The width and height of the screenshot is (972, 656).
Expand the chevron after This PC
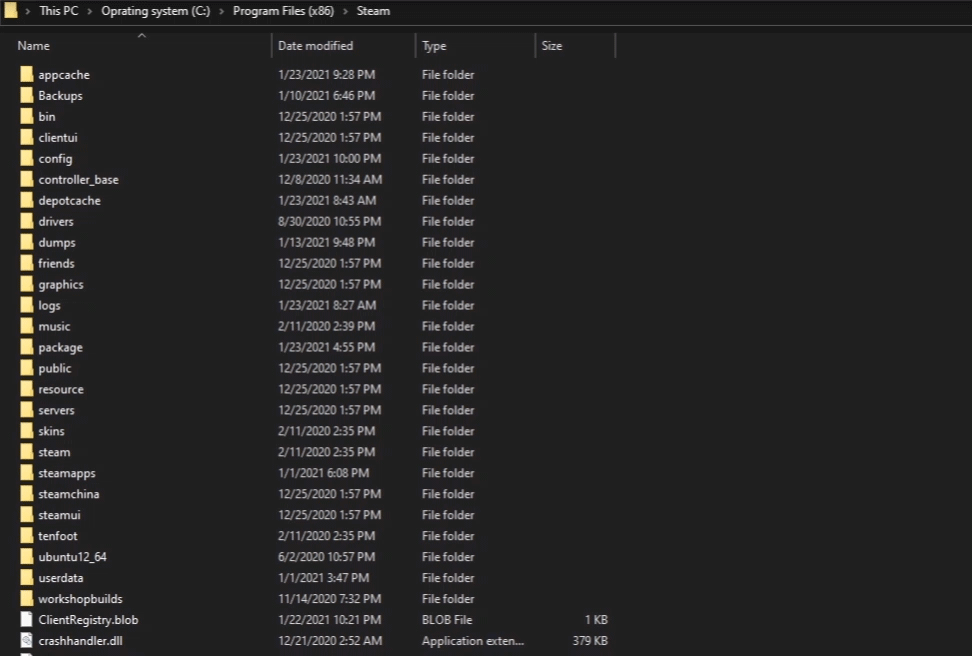pyautogui.click(x=90, y=11)
